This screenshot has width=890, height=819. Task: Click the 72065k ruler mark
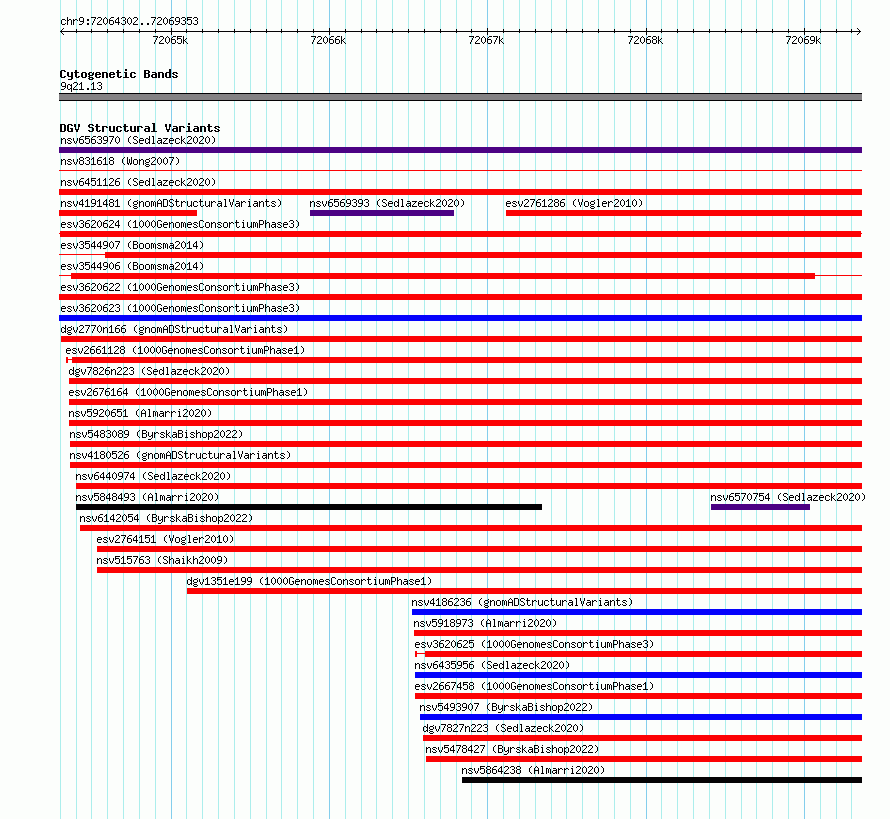click(x=170, y=40)
